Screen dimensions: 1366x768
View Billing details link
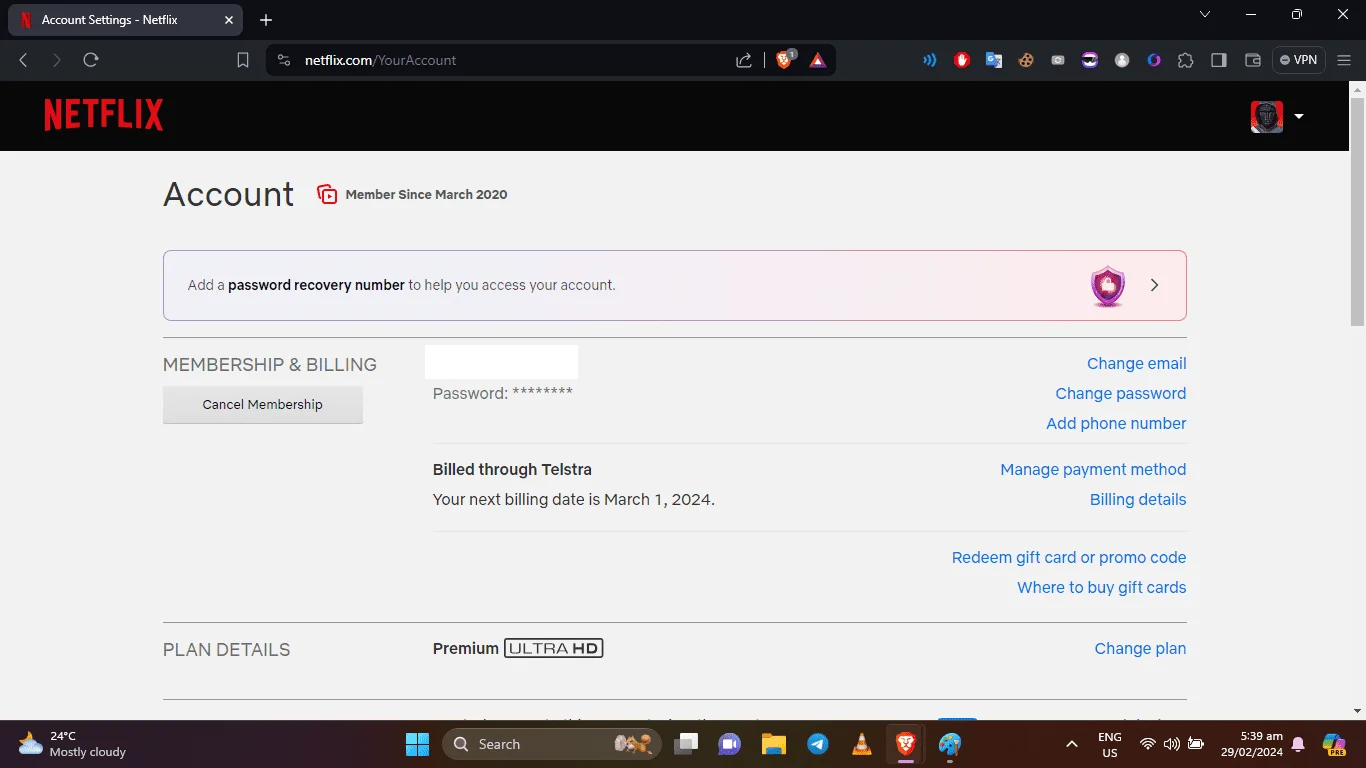1138,500
